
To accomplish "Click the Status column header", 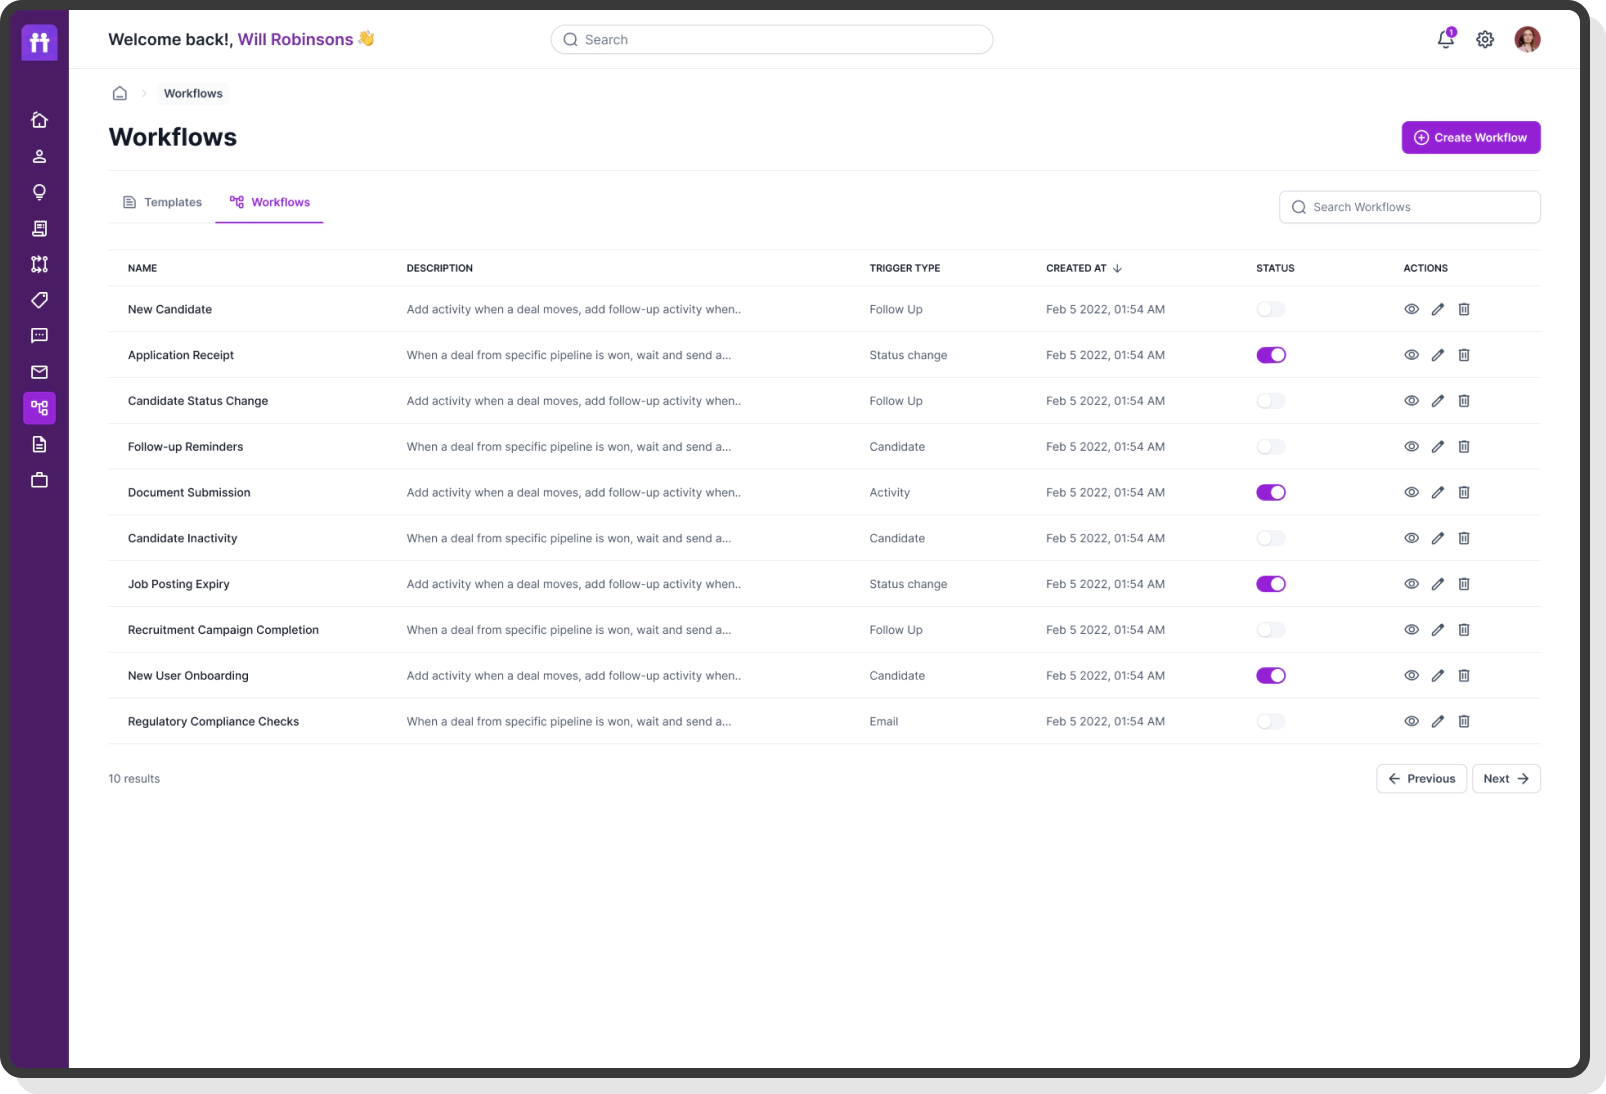I will pos(1275,268).
